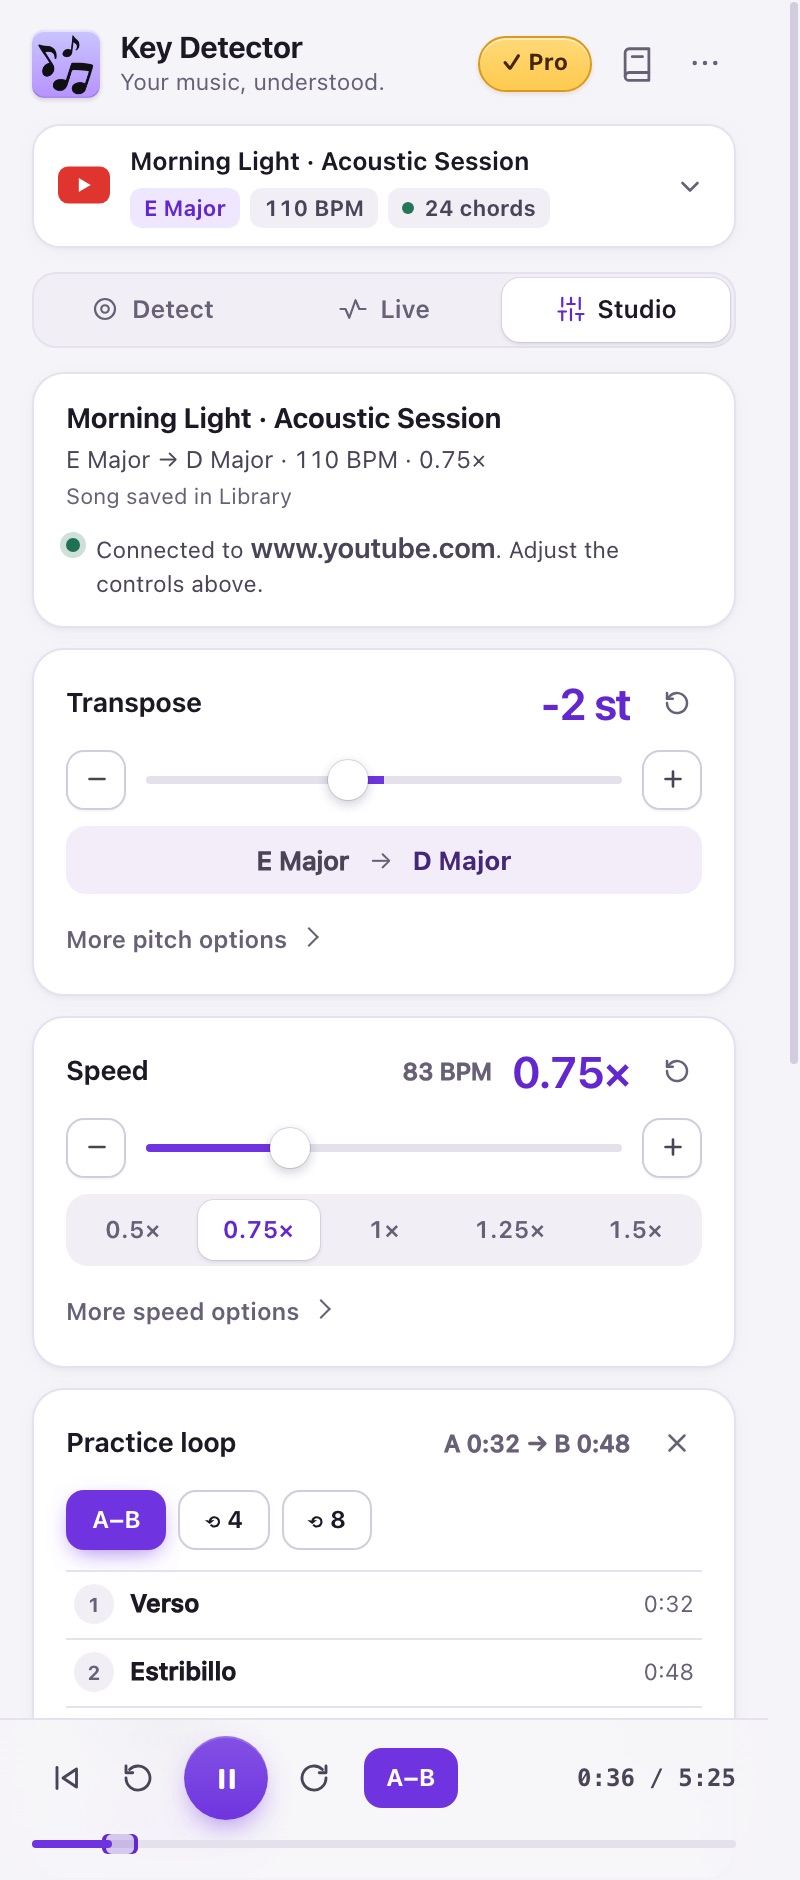Open the Library book icon
The width and height of the screenshot is (800, 1880).
pyautogui.click(x=637, y=64)
